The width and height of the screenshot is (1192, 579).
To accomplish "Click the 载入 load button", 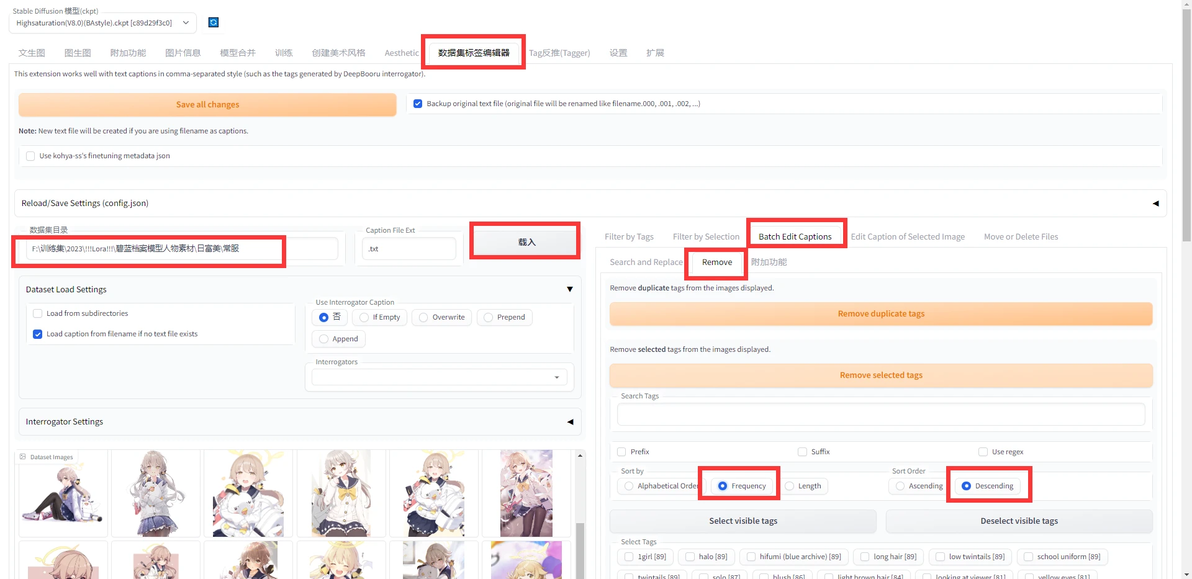I will tap(527, 242).
